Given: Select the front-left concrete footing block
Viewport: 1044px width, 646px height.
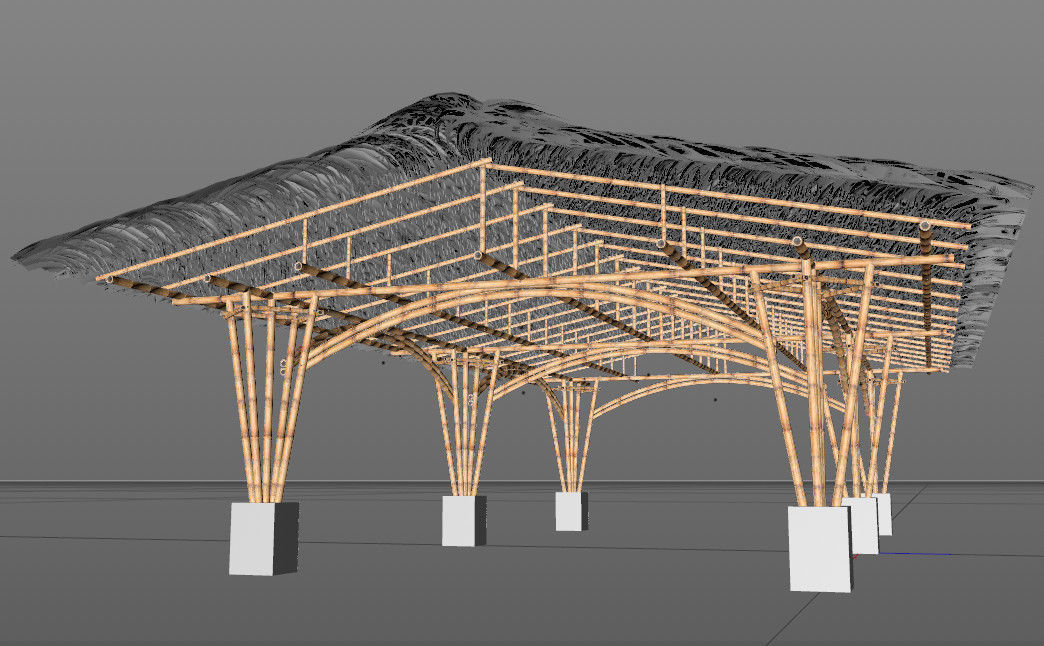Looking at the screenshot, I should click(264, 539).
